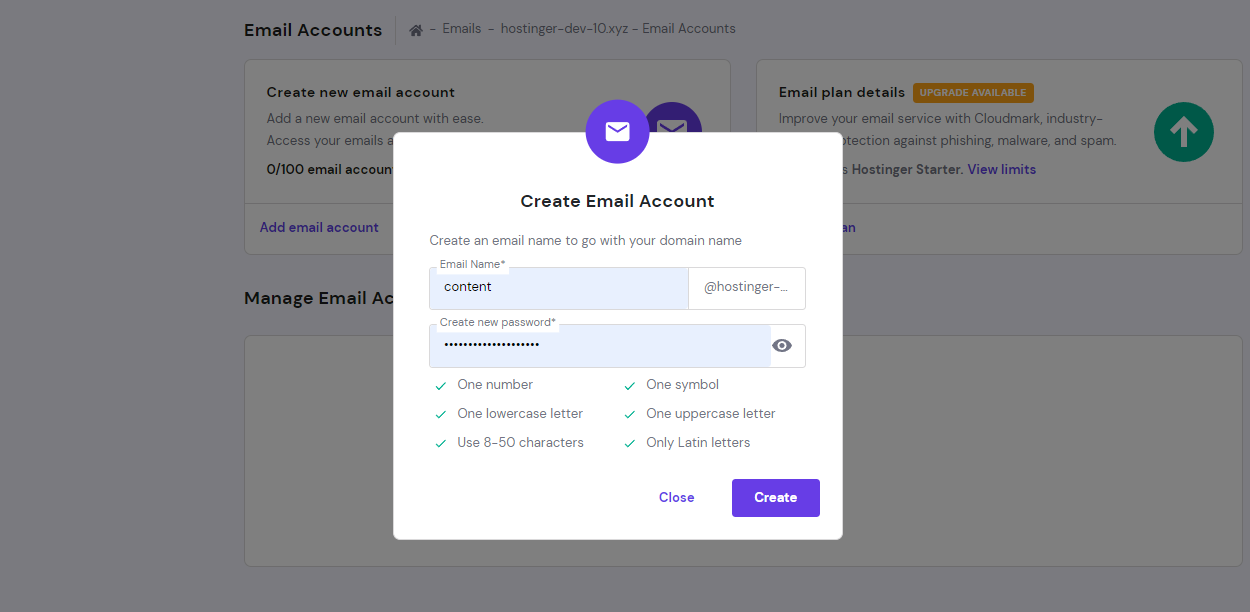Close the Create Email Account dialog
Viewport: 1250px width, 612px height.
[x=676, y=498]
